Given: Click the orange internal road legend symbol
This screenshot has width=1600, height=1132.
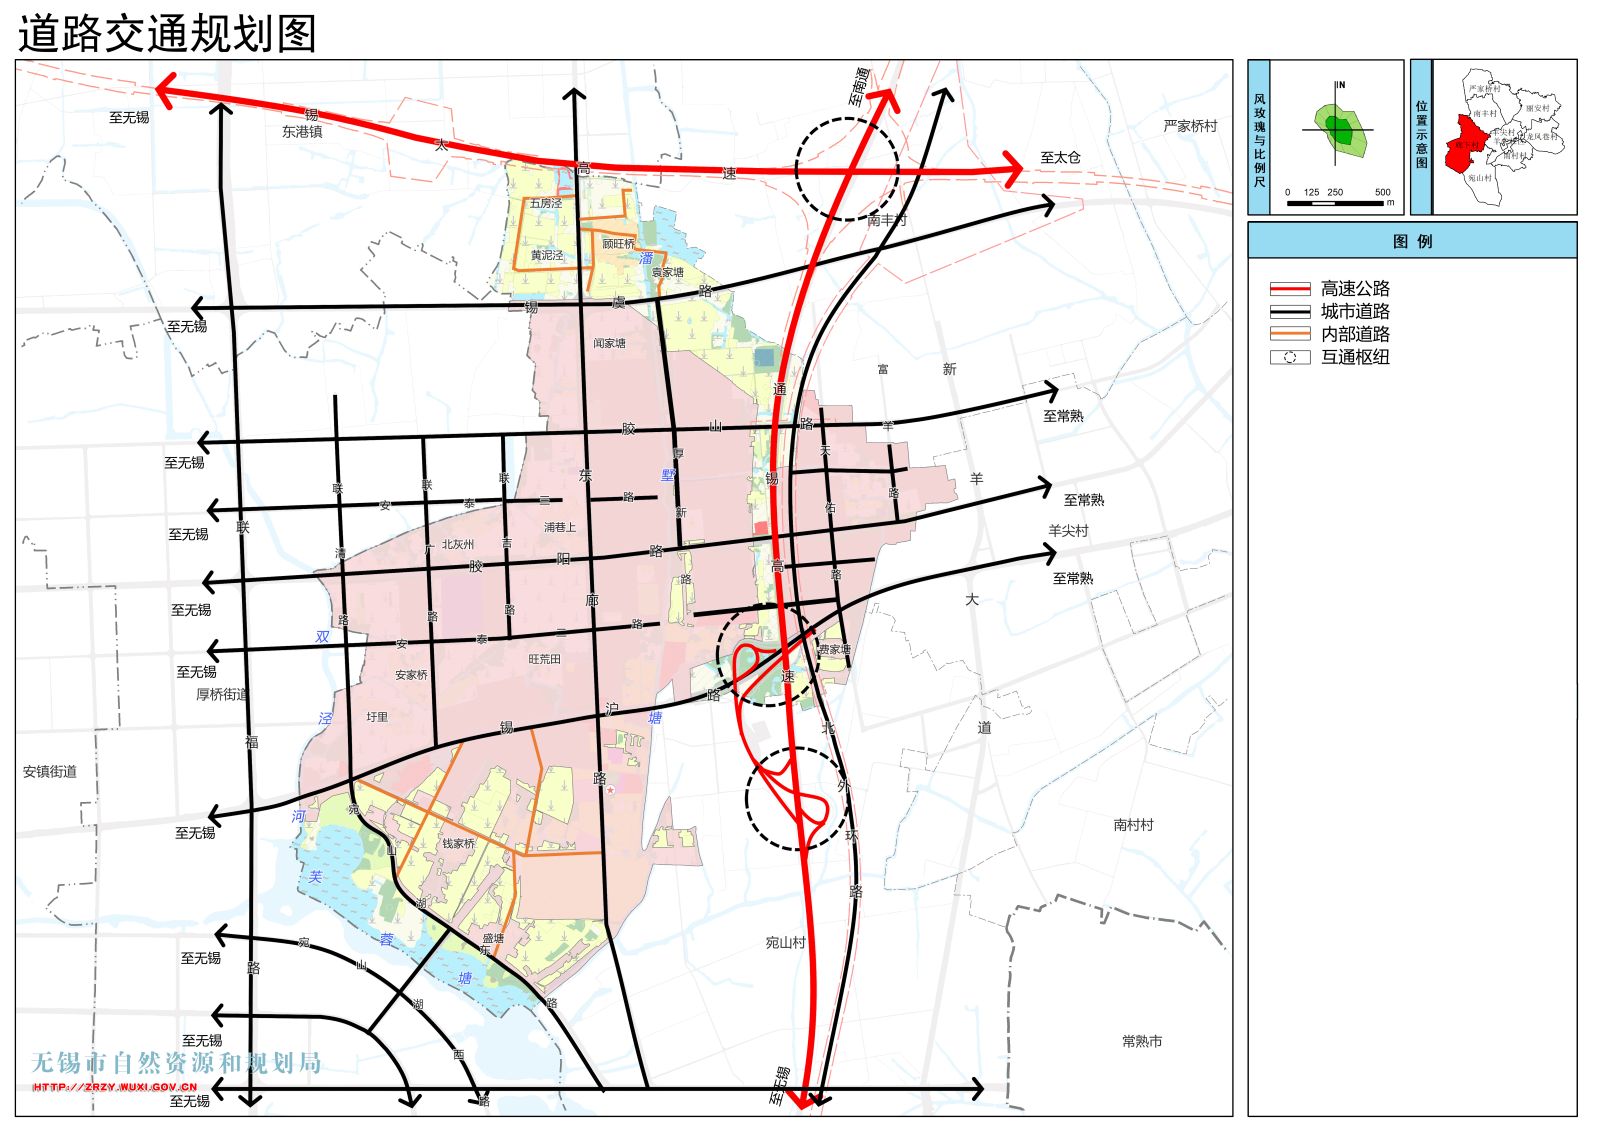Looking at the screenshot, I should pos(1289,334).
